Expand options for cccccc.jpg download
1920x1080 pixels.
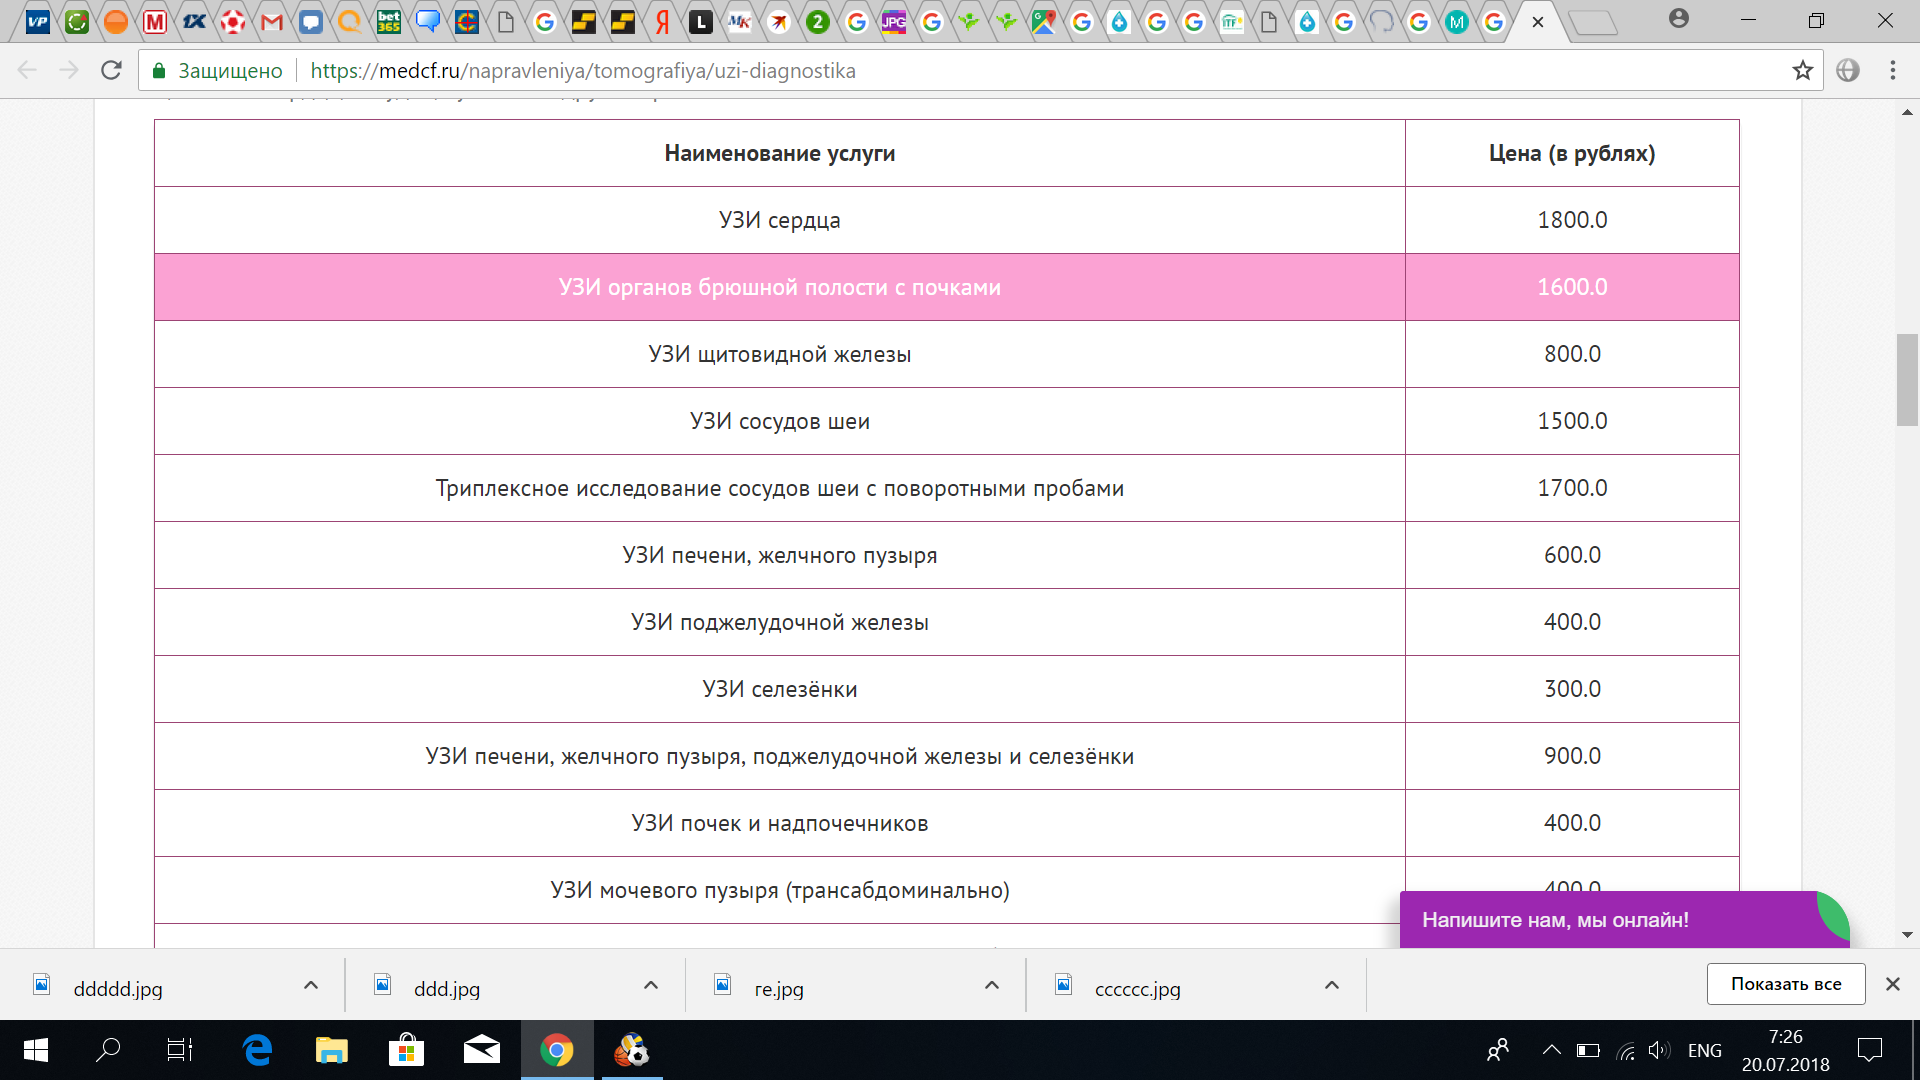tap(1331, 986)
